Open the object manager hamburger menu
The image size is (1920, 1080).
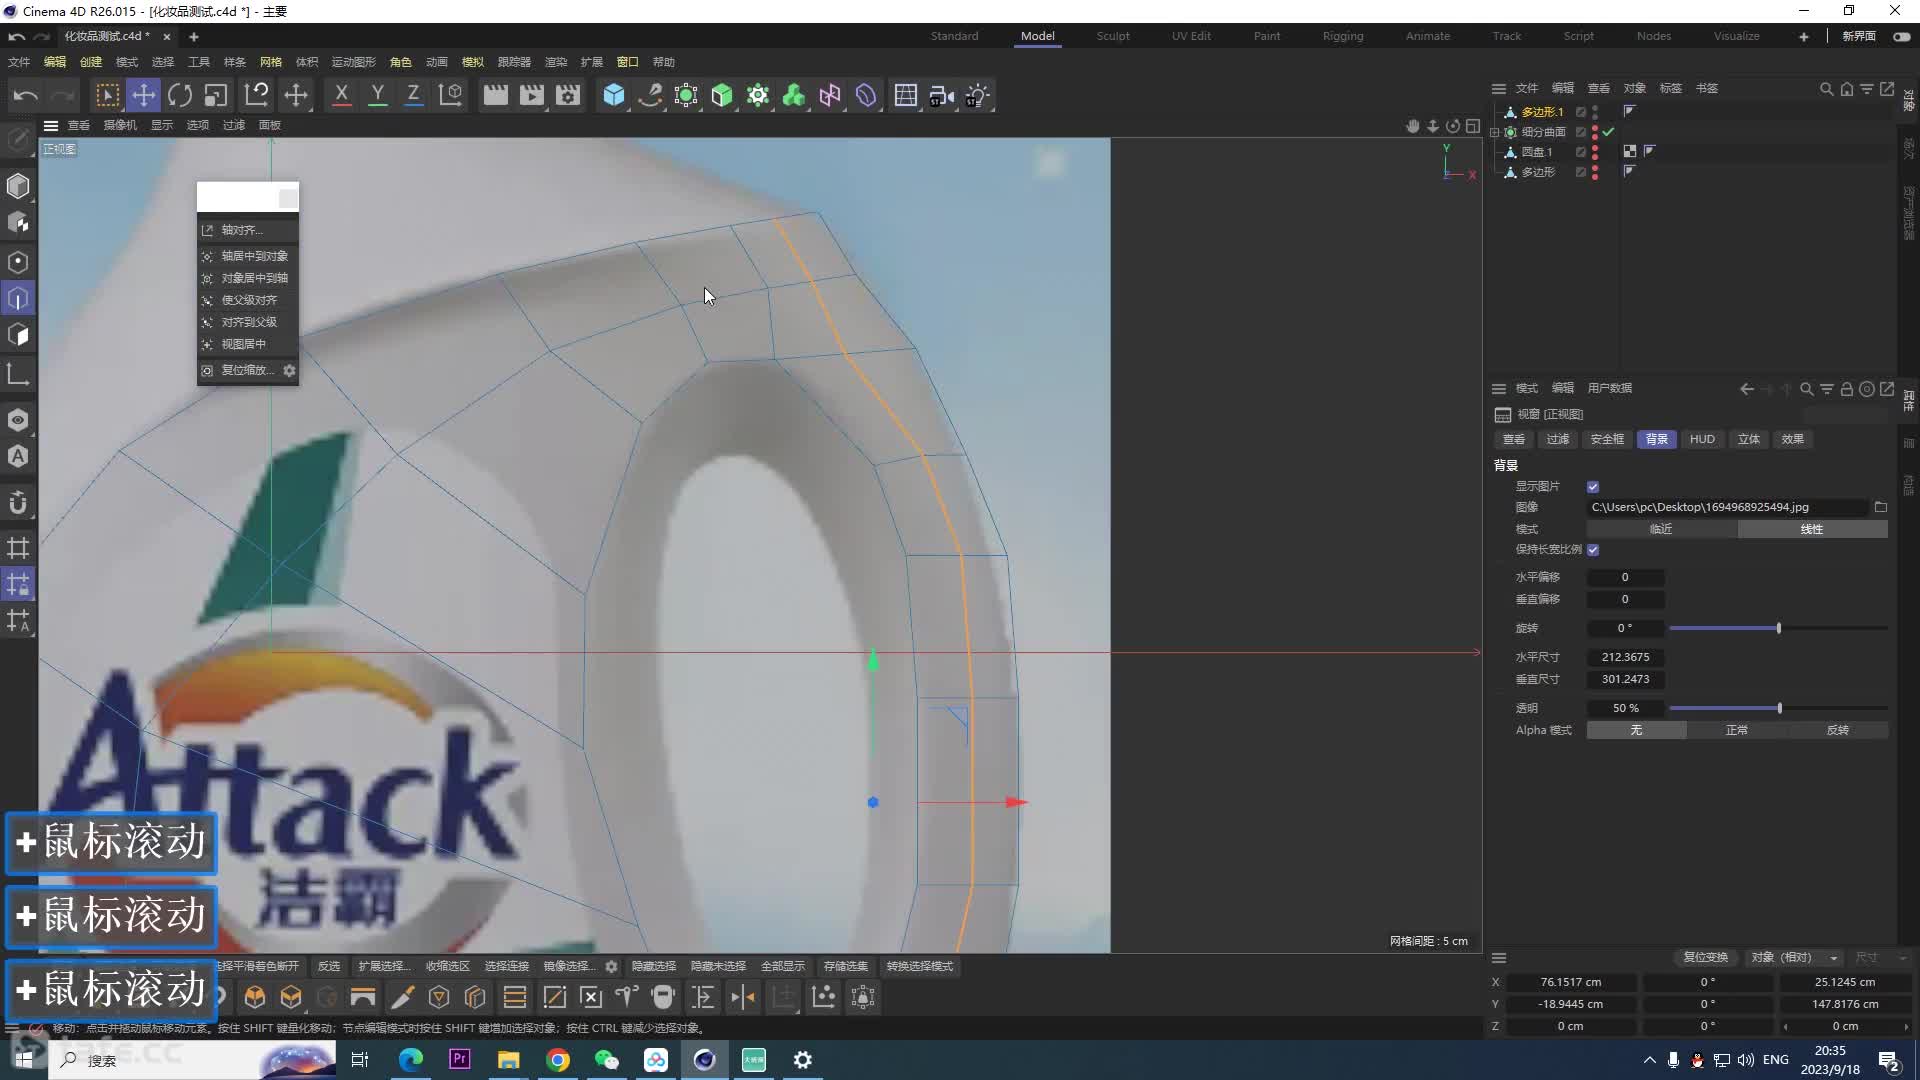tap(1498, 89)
